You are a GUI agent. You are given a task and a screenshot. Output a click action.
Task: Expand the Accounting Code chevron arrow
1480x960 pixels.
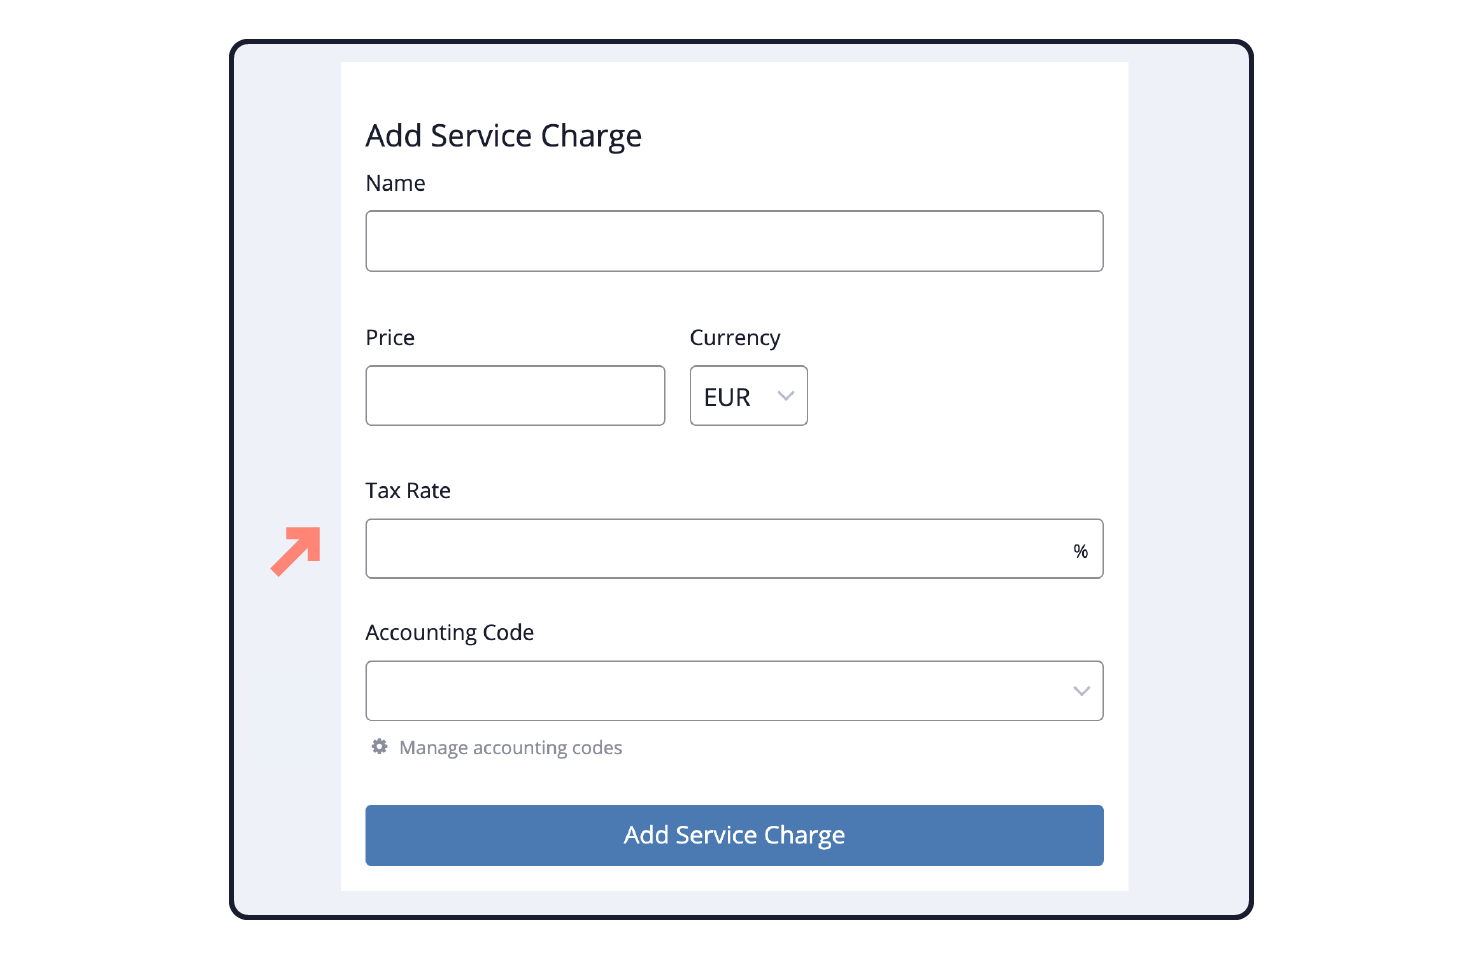(1081, 691)
